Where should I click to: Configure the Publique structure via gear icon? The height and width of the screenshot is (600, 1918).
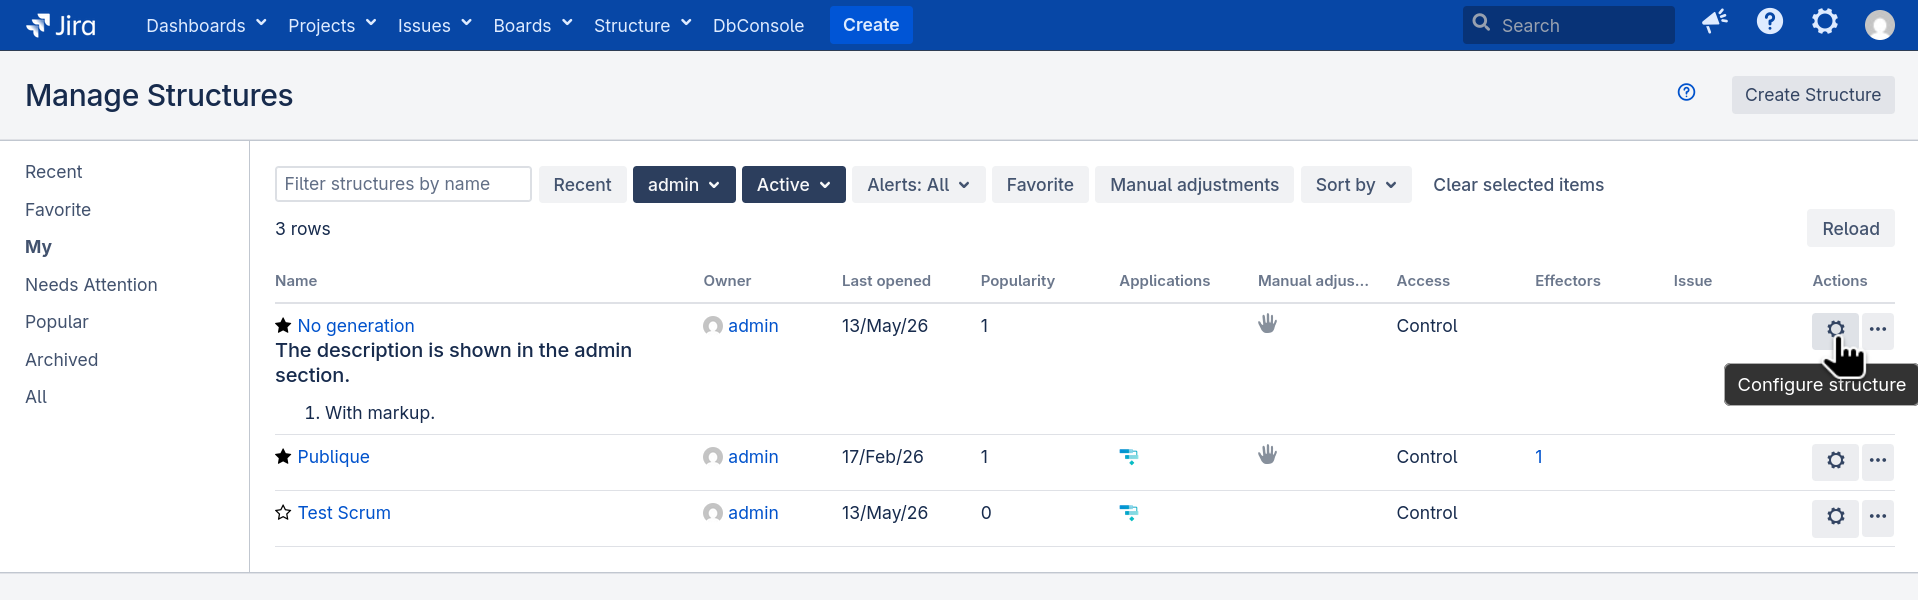pos(1835,461)
